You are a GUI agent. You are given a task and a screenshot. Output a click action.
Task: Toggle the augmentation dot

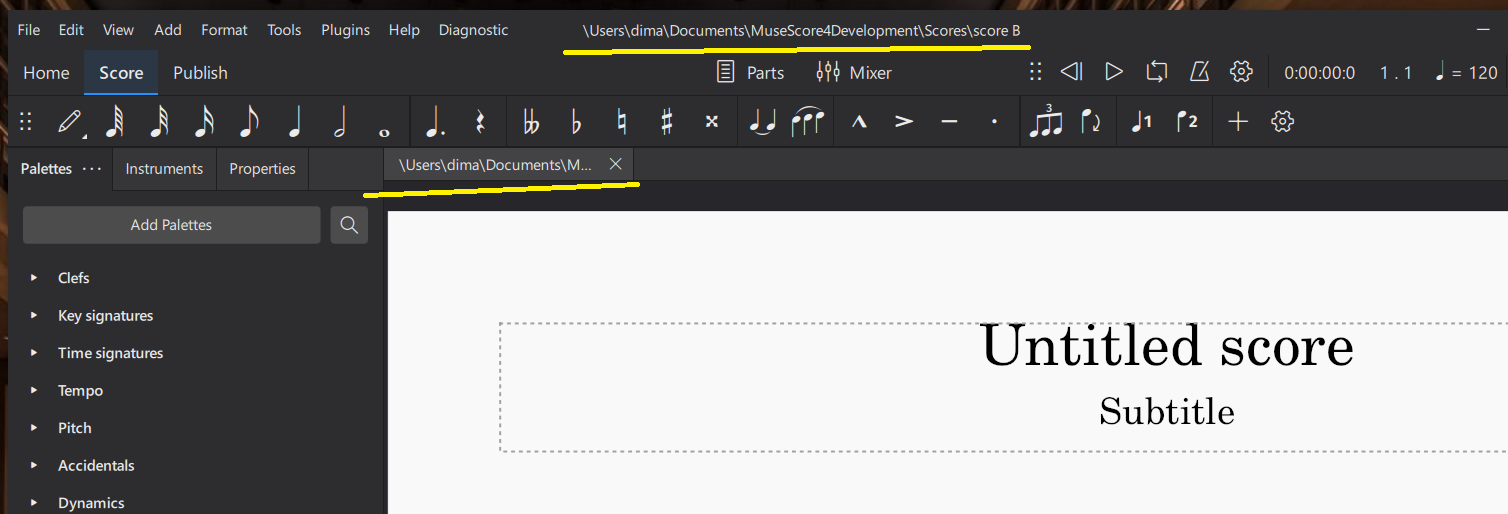(x=435, y=122)
